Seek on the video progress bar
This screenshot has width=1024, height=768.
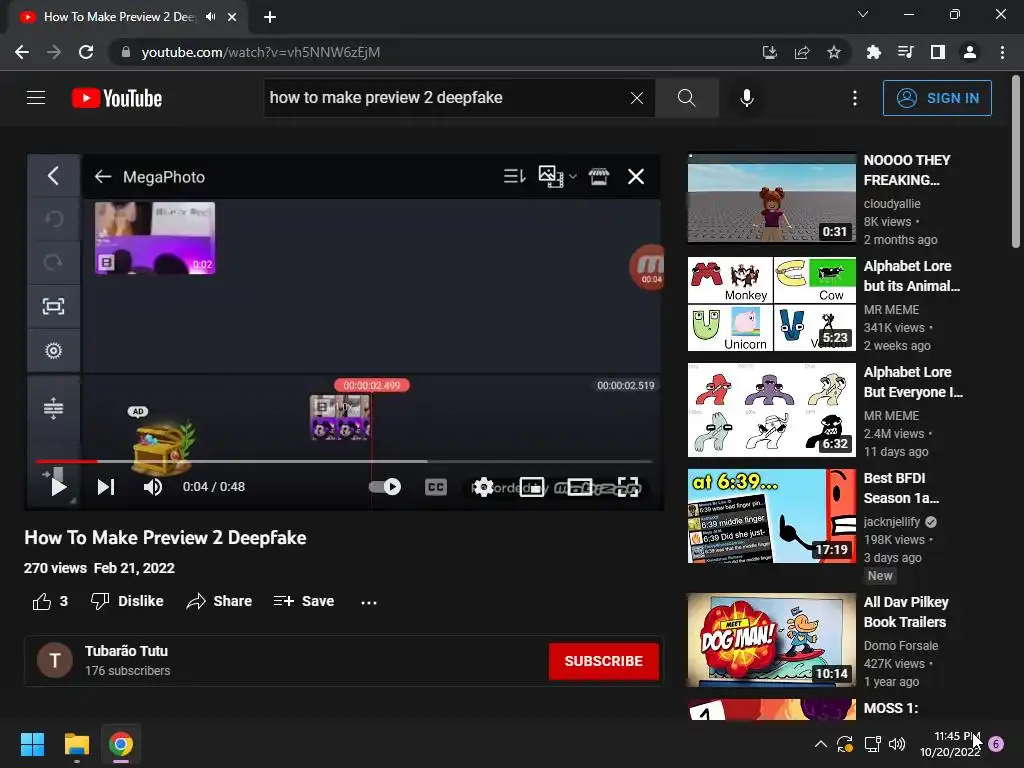344,461
